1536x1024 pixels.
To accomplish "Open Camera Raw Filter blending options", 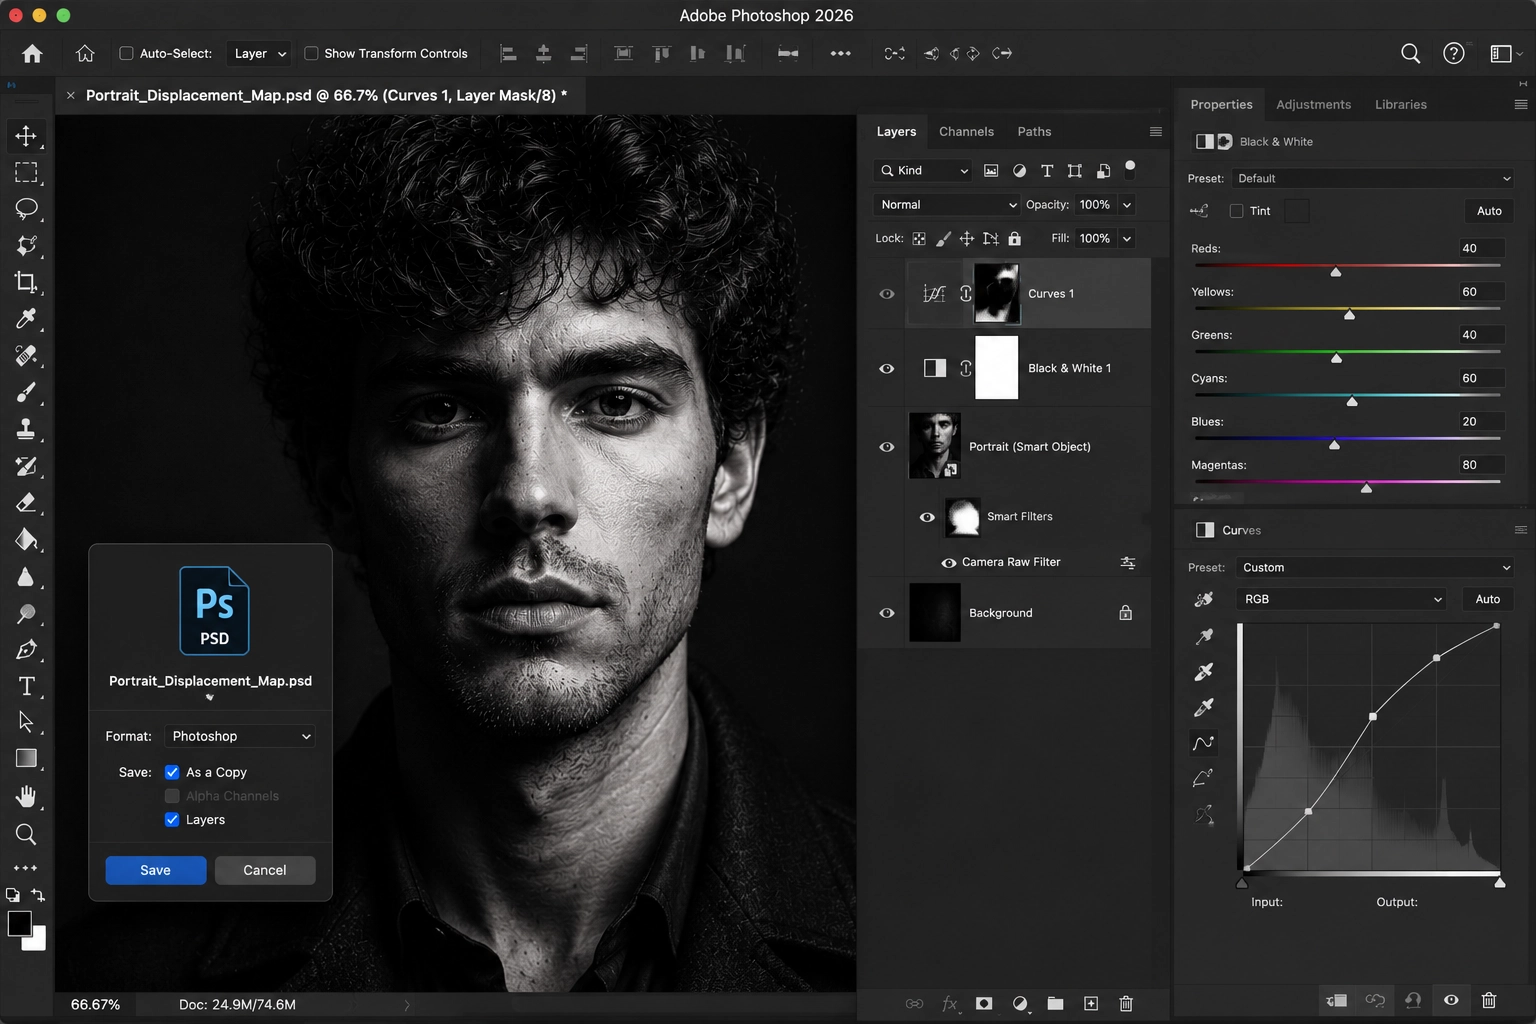I will (1128, 563).
